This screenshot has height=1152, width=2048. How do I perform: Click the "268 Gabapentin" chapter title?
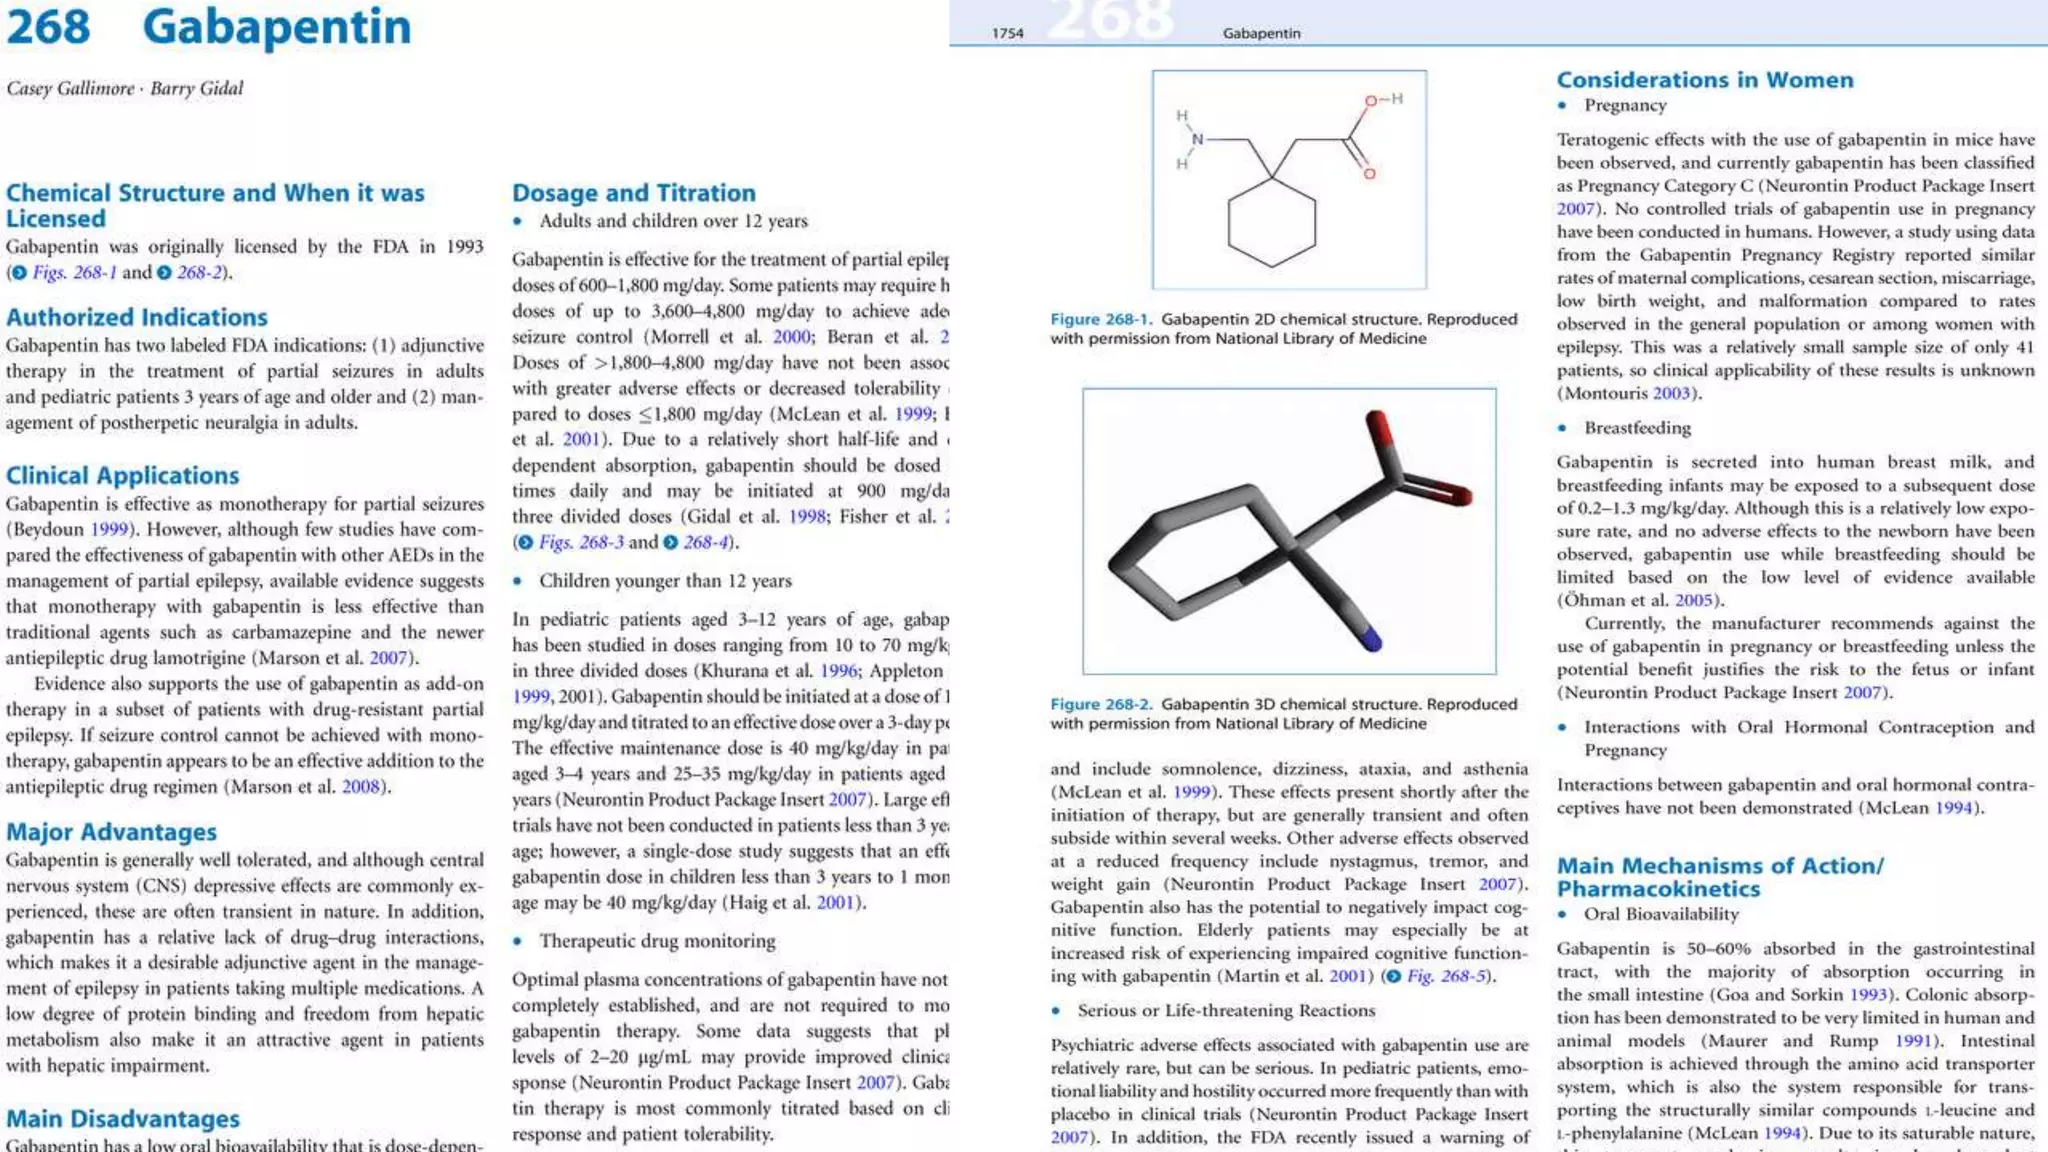[209, 27]
